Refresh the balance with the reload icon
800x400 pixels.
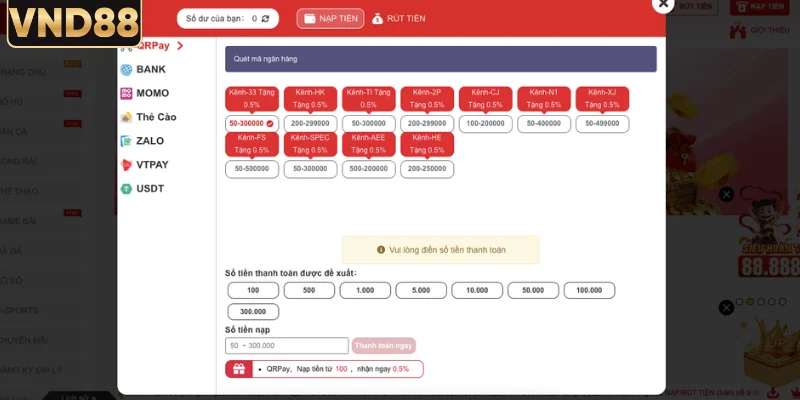pyautogui.click(x=265, y=19)
